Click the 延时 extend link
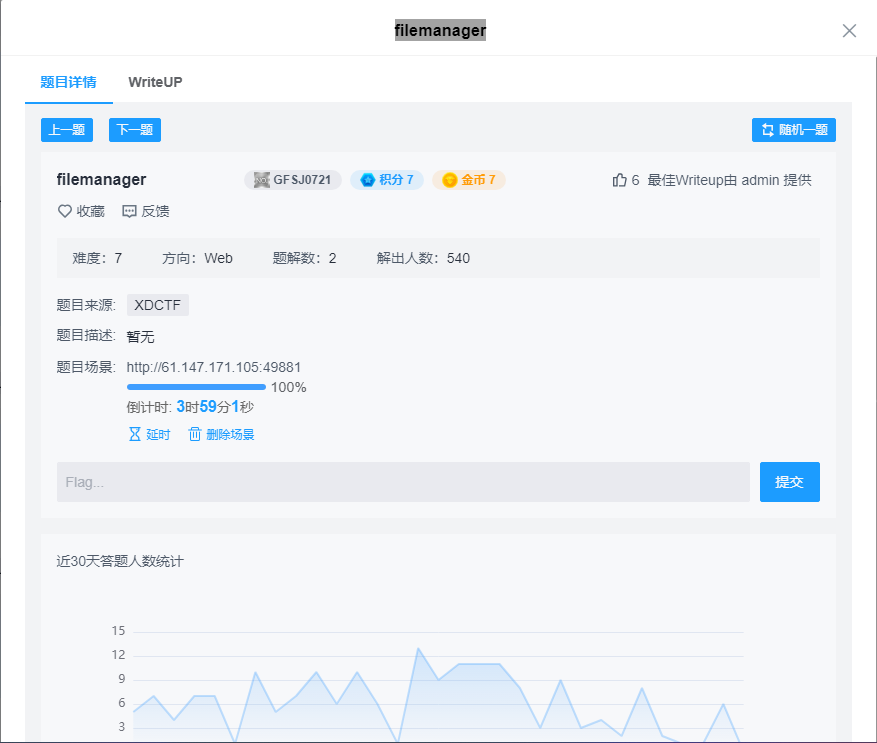This screenshot has height=743, width=877. (x=158, y=435)
